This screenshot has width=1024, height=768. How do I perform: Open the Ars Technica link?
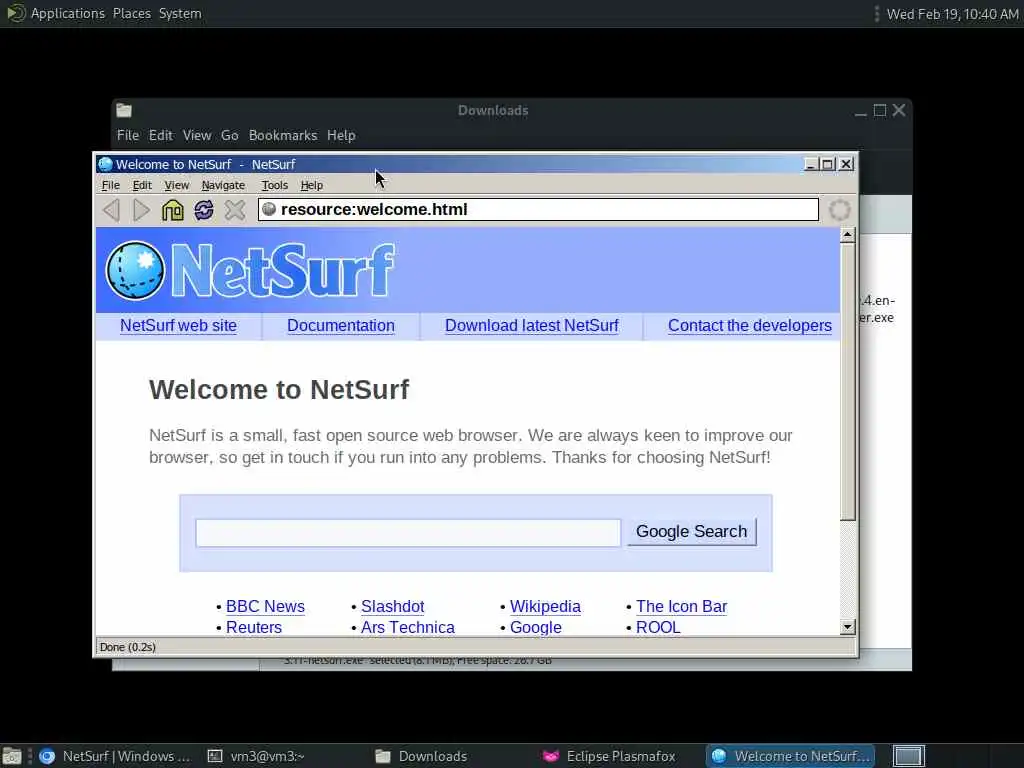point(408,628)
